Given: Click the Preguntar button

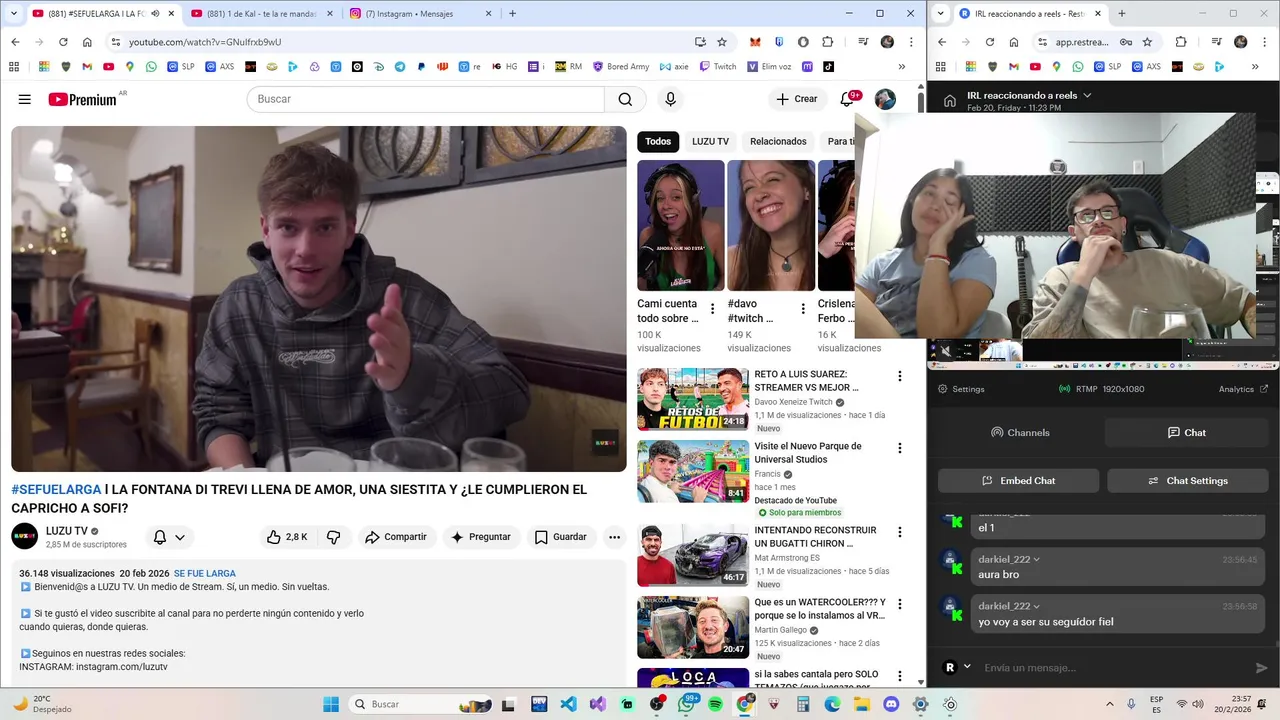Looking at the screenshot, I should coord(481,537).
